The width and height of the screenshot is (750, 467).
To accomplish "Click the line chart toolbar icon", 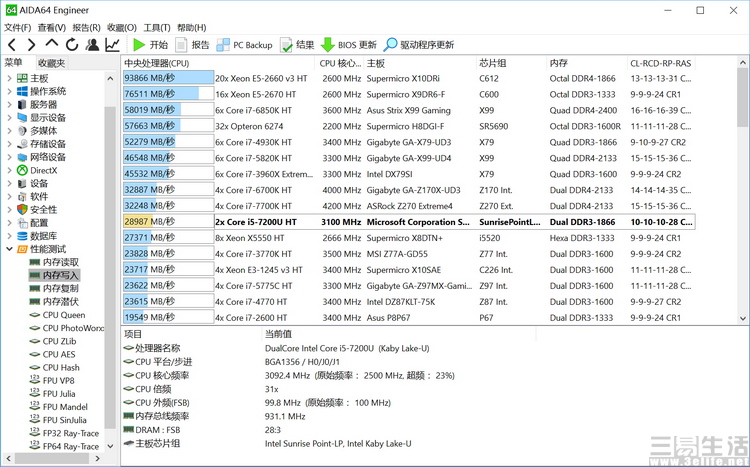I will (112, 45).
